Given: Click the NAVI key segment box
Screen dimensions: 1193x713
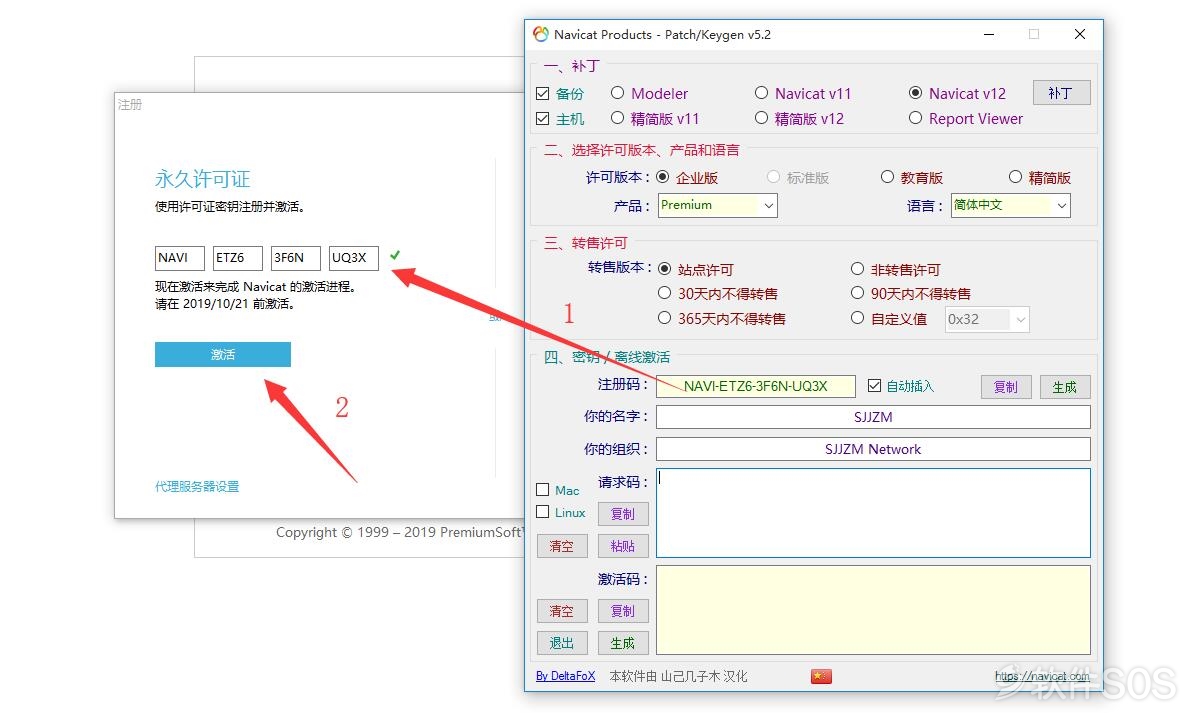Looking at the screenshot, I should (180, 258).
